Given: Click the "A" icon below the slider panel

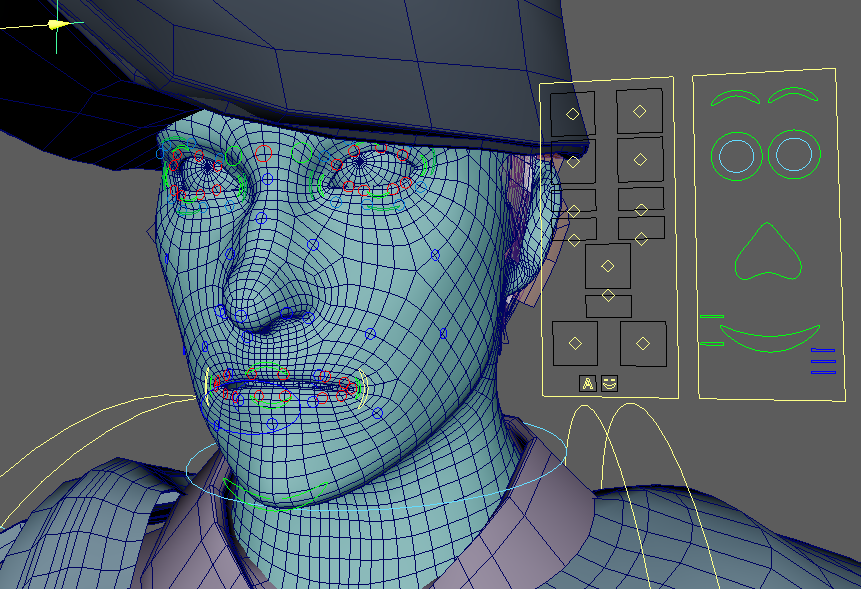Looking at the screenshot, I should tap(588, 382).
